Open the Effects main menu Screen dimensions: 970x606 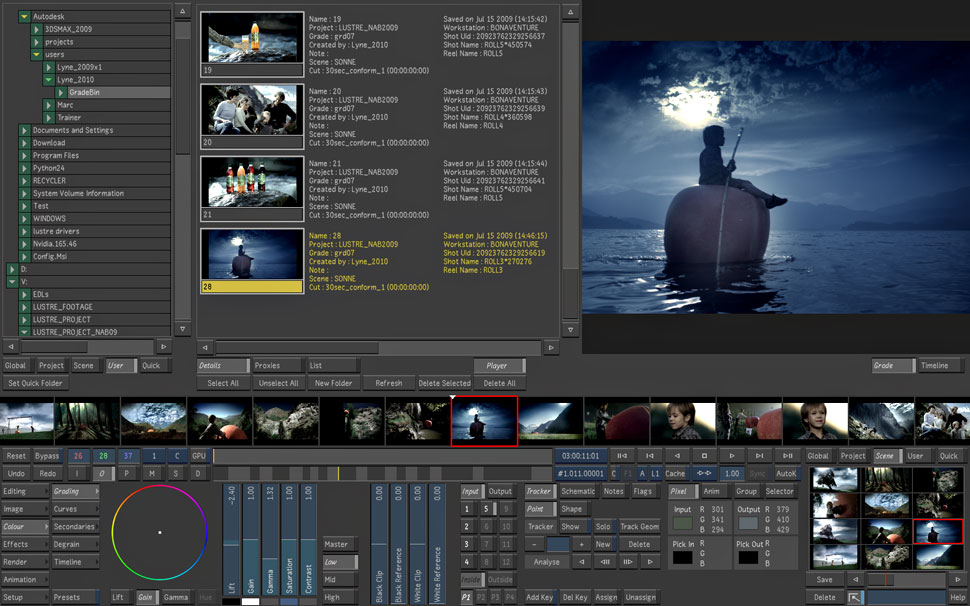25,544
